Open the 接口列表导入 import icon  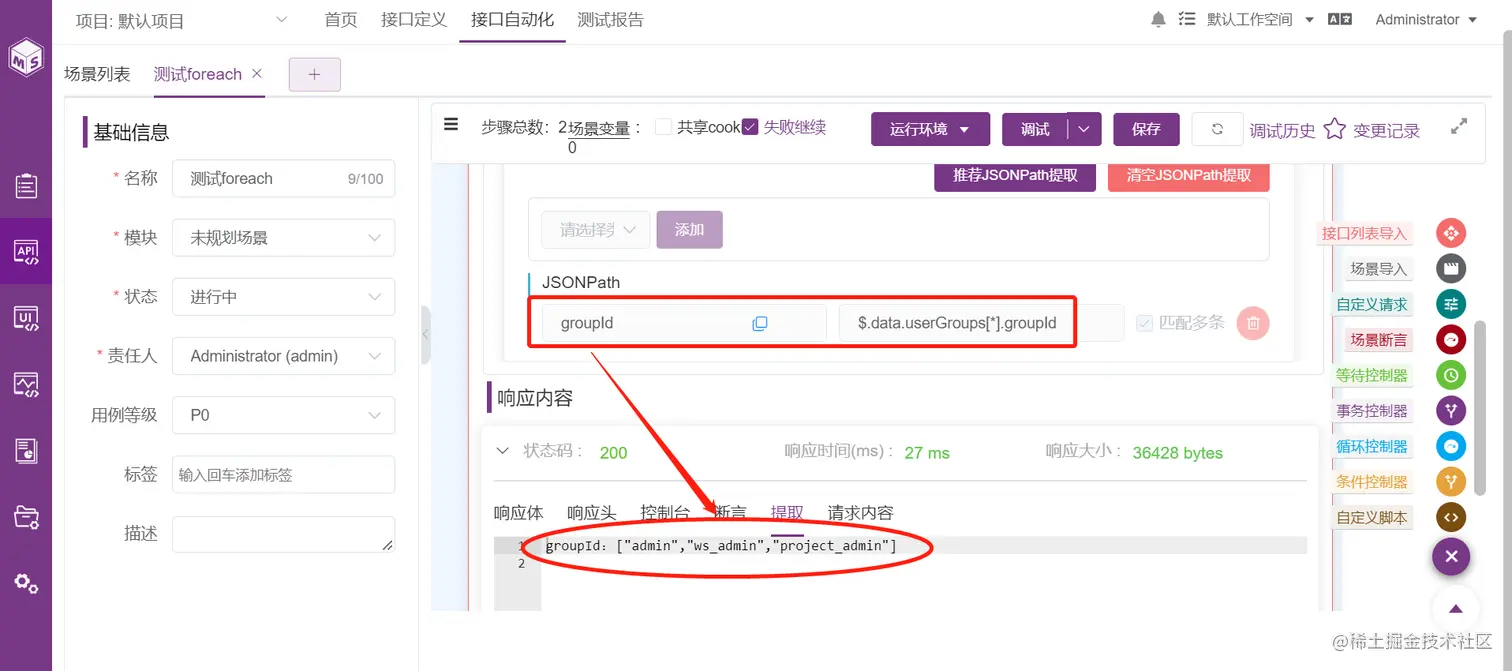click(x=1451, y=233)
